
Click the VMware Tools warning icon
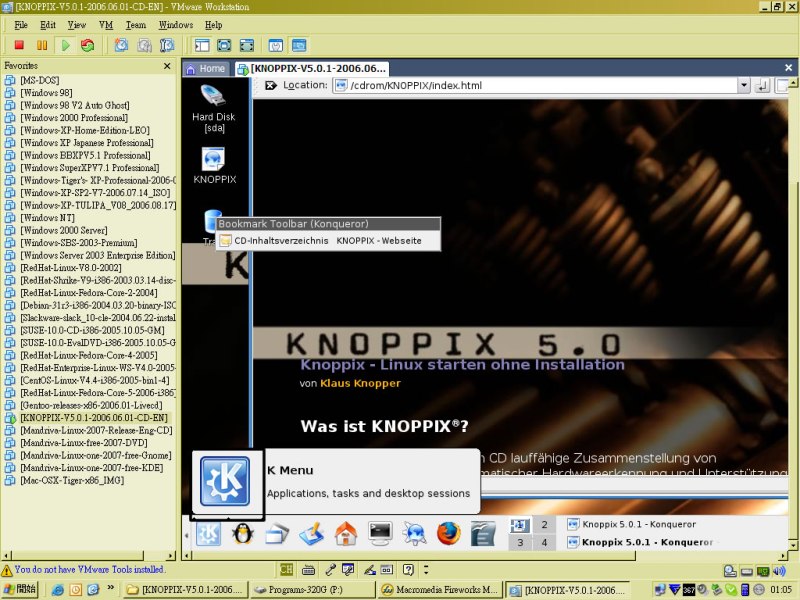click(x=7, y=570)
